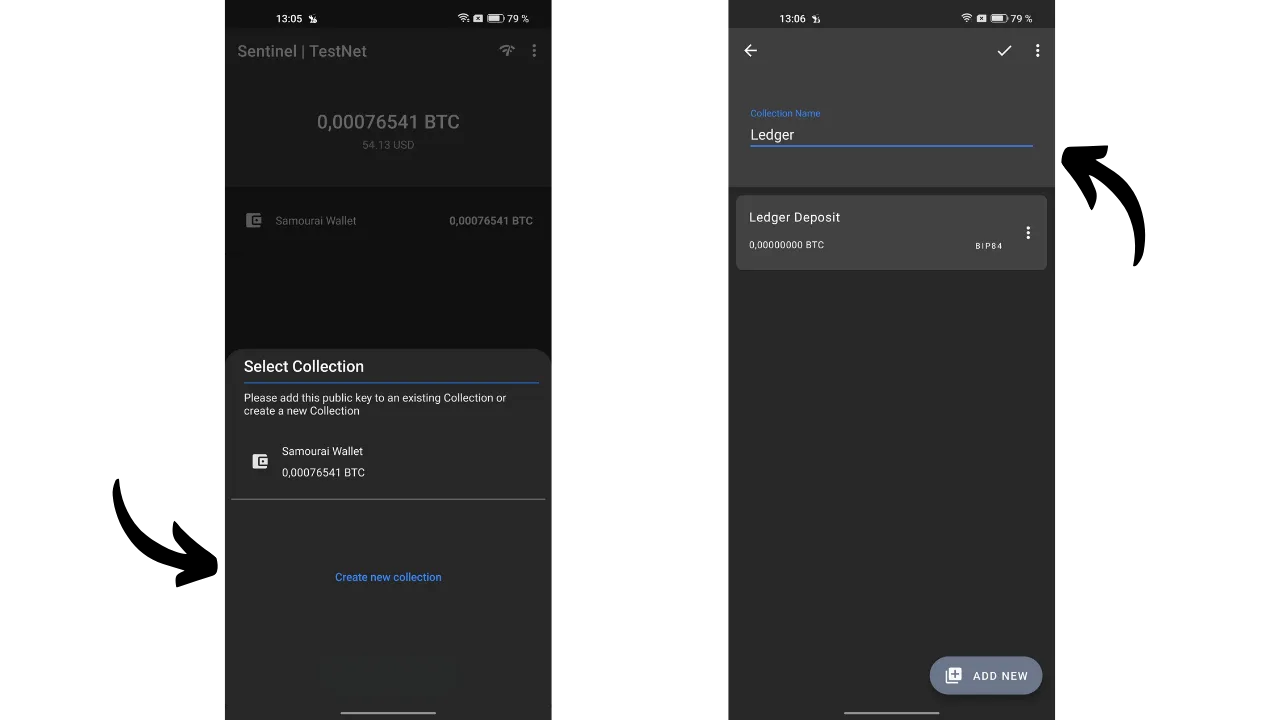Tap the BIP84 label on Ledger Deposit
This screenshot has height=720, width=1280.
coord(988,246)
